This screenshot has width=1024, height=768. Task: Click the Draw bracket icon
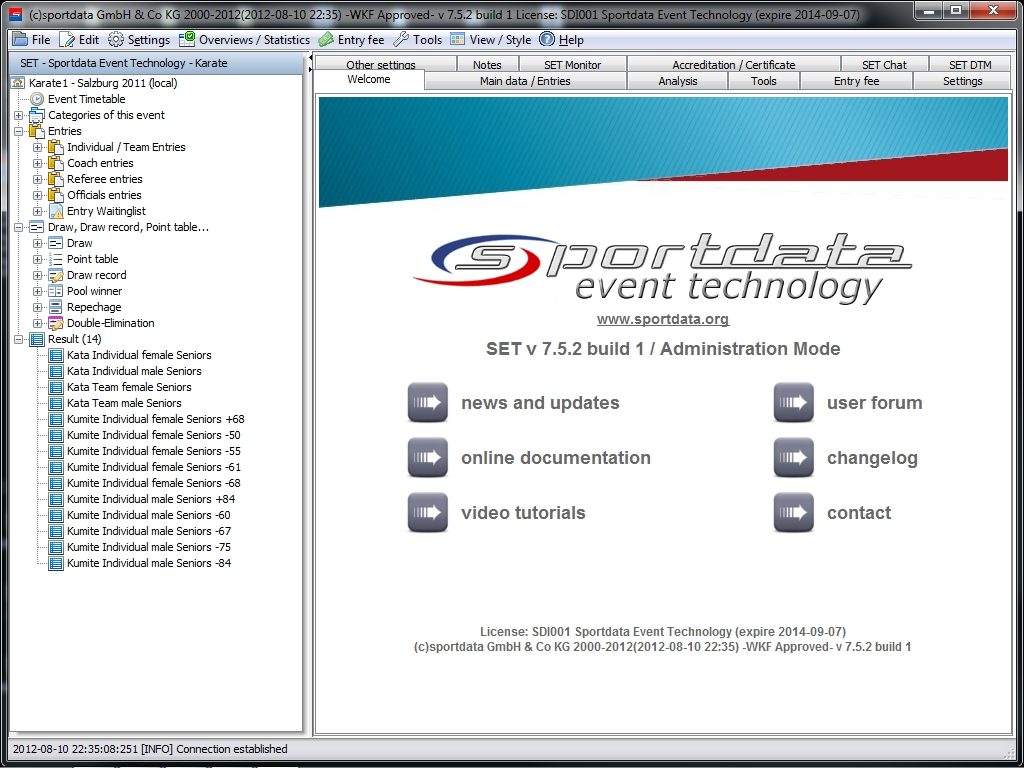tap(56, 243)
